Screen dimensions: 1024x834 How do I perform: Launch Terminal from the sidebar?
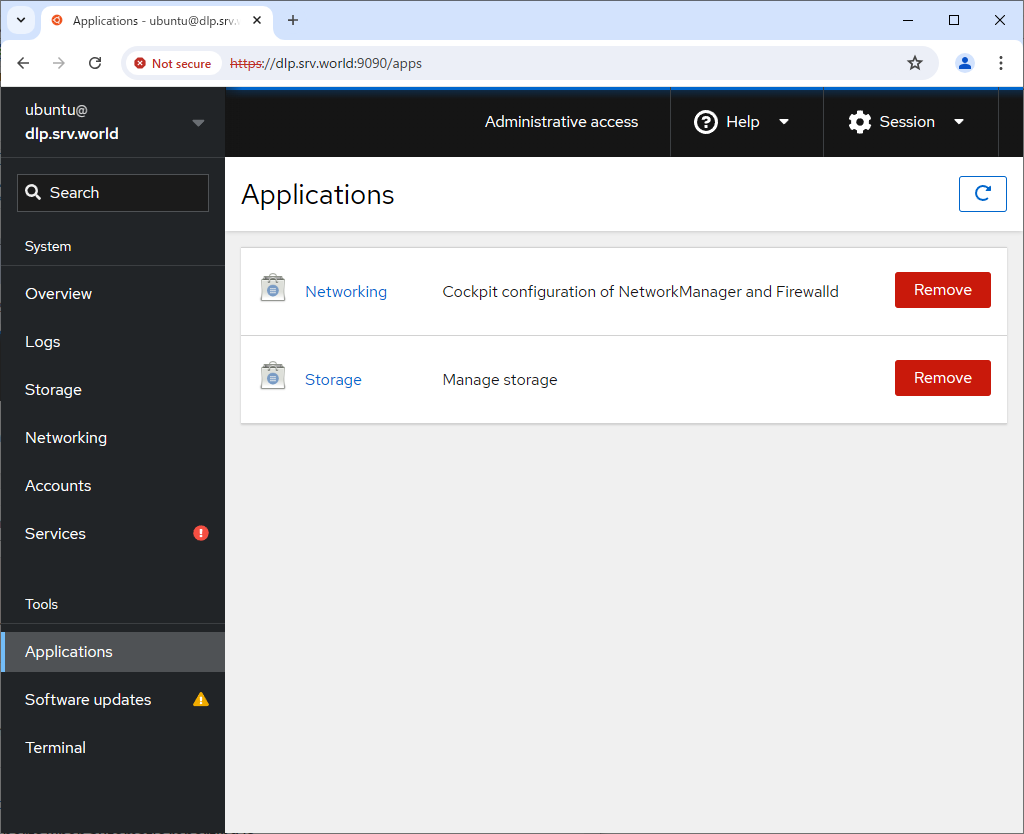point(112,748)
